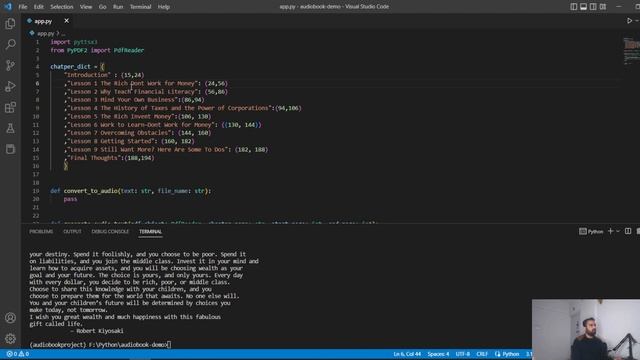The height and width of the screenshot is (360, 640).
Task: Open the Go menu
Action: click(x=102, y=7)
